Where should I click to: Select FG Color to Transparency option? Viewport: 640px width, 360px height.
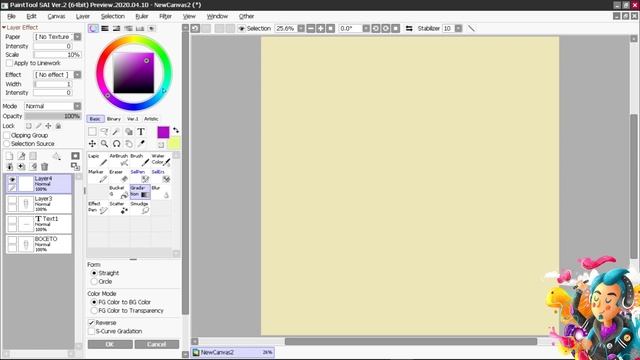click(x=94, y=311)
